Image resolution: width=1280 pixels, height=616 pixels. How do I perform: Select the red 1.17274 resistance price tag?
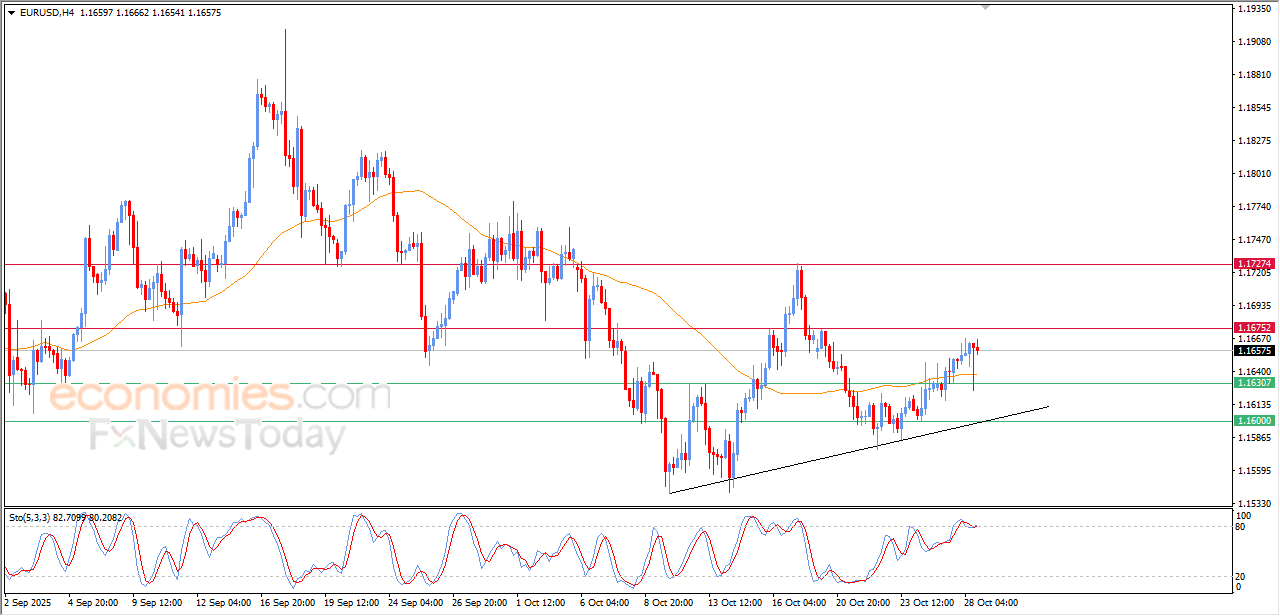point(1254,264)
